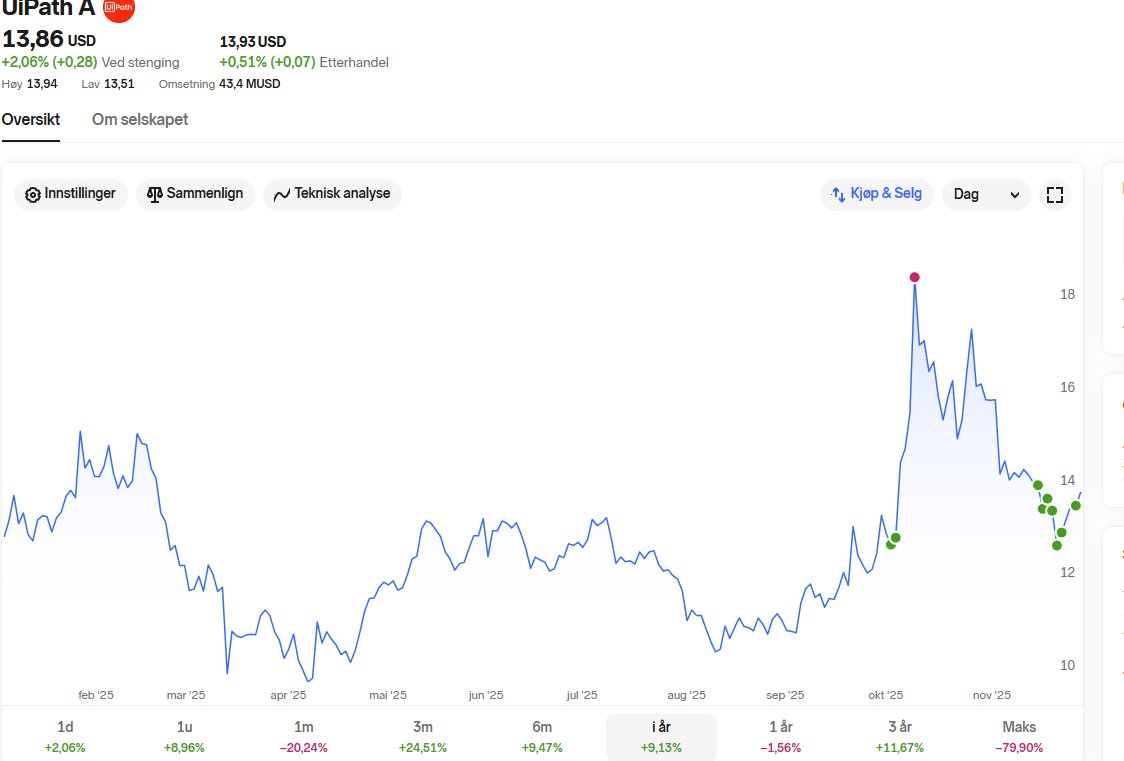The image size is (1124, 761).
Task: Select the 6m time range
Action: tap(542, 737)
